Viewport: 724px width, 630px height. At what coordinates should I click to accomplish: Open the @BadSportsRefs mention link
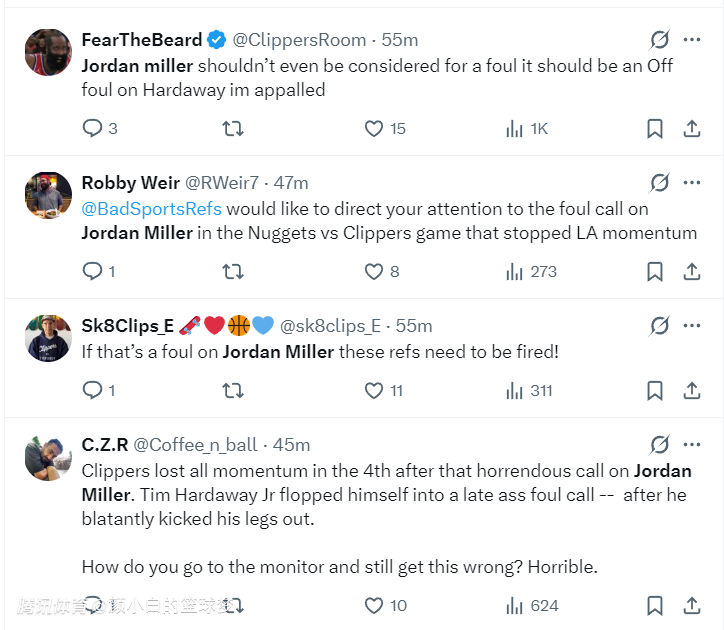(152, 209)
